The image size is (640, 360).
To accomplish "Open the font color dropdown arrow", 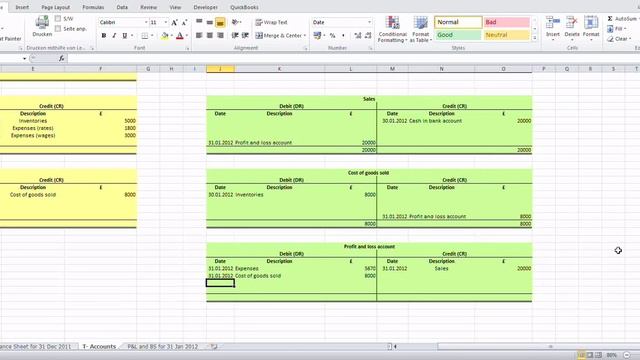I will pos(187,36).
